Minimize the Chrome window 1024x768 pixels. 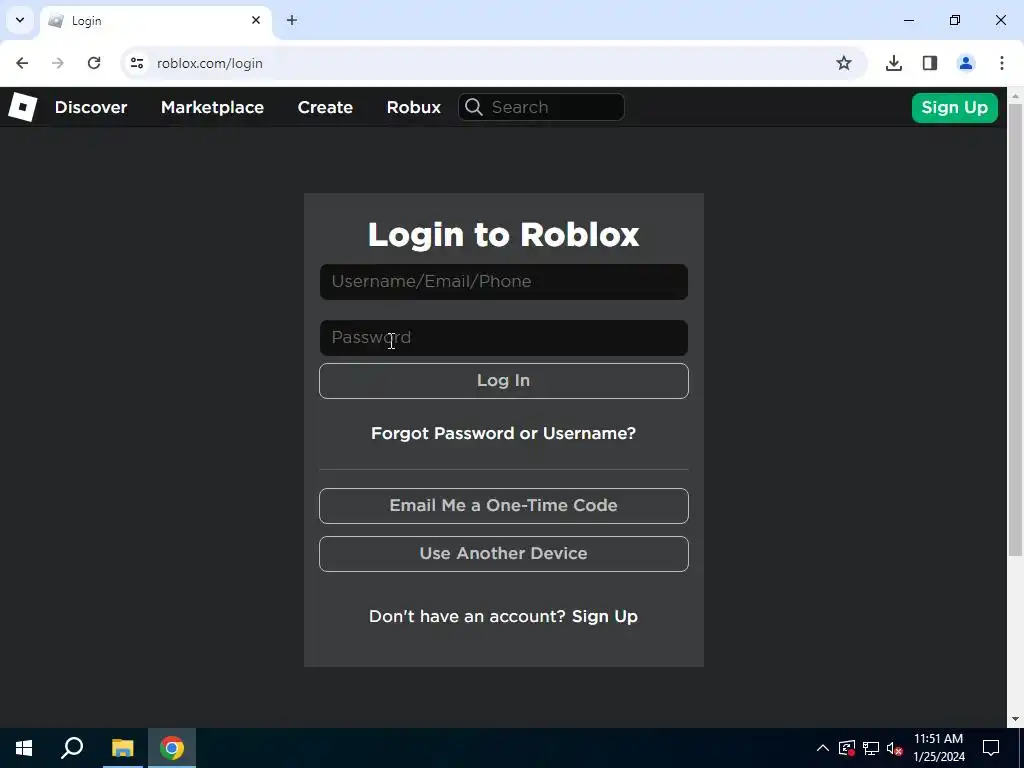[908, 20]
